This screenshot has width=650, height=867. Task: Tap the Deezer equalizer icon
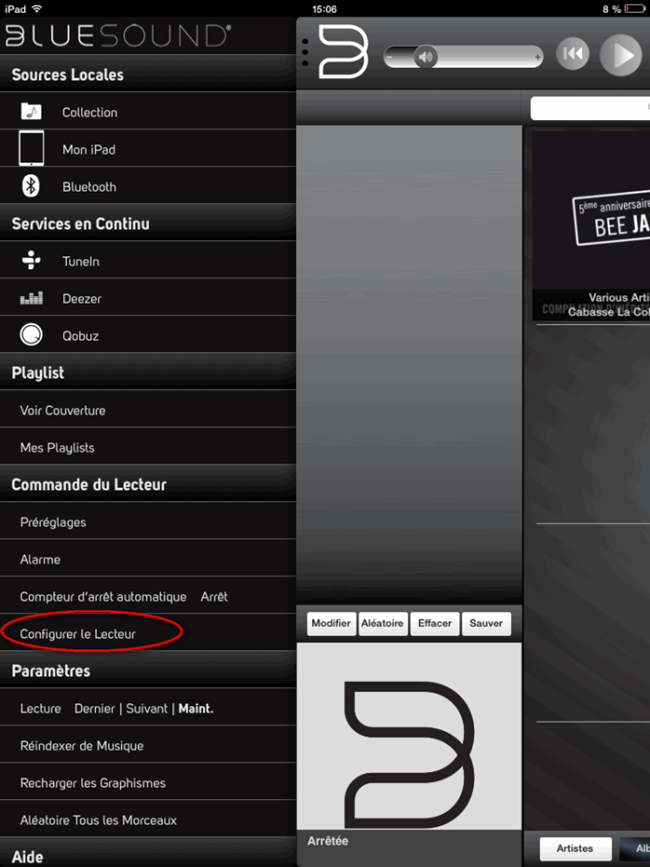point(31,298)
